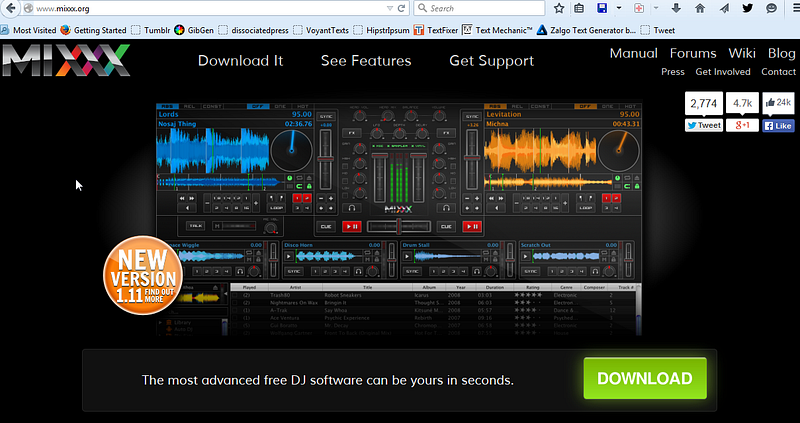
Task: Visit the Forums page
Action: click(x=693, y=53)
